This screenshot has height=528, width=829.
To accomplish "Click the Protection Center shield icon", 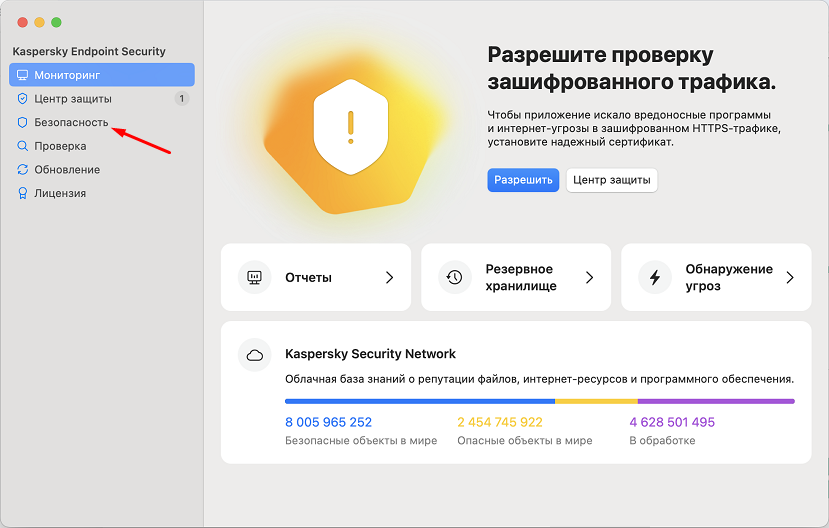I will click(23, 99).
